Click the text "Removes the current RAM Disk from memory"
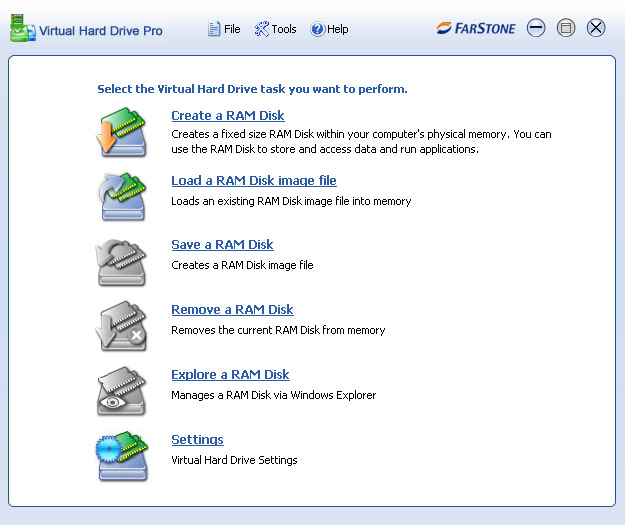The height and width of the screenshot is (525, 625). (x=278, y=330)
